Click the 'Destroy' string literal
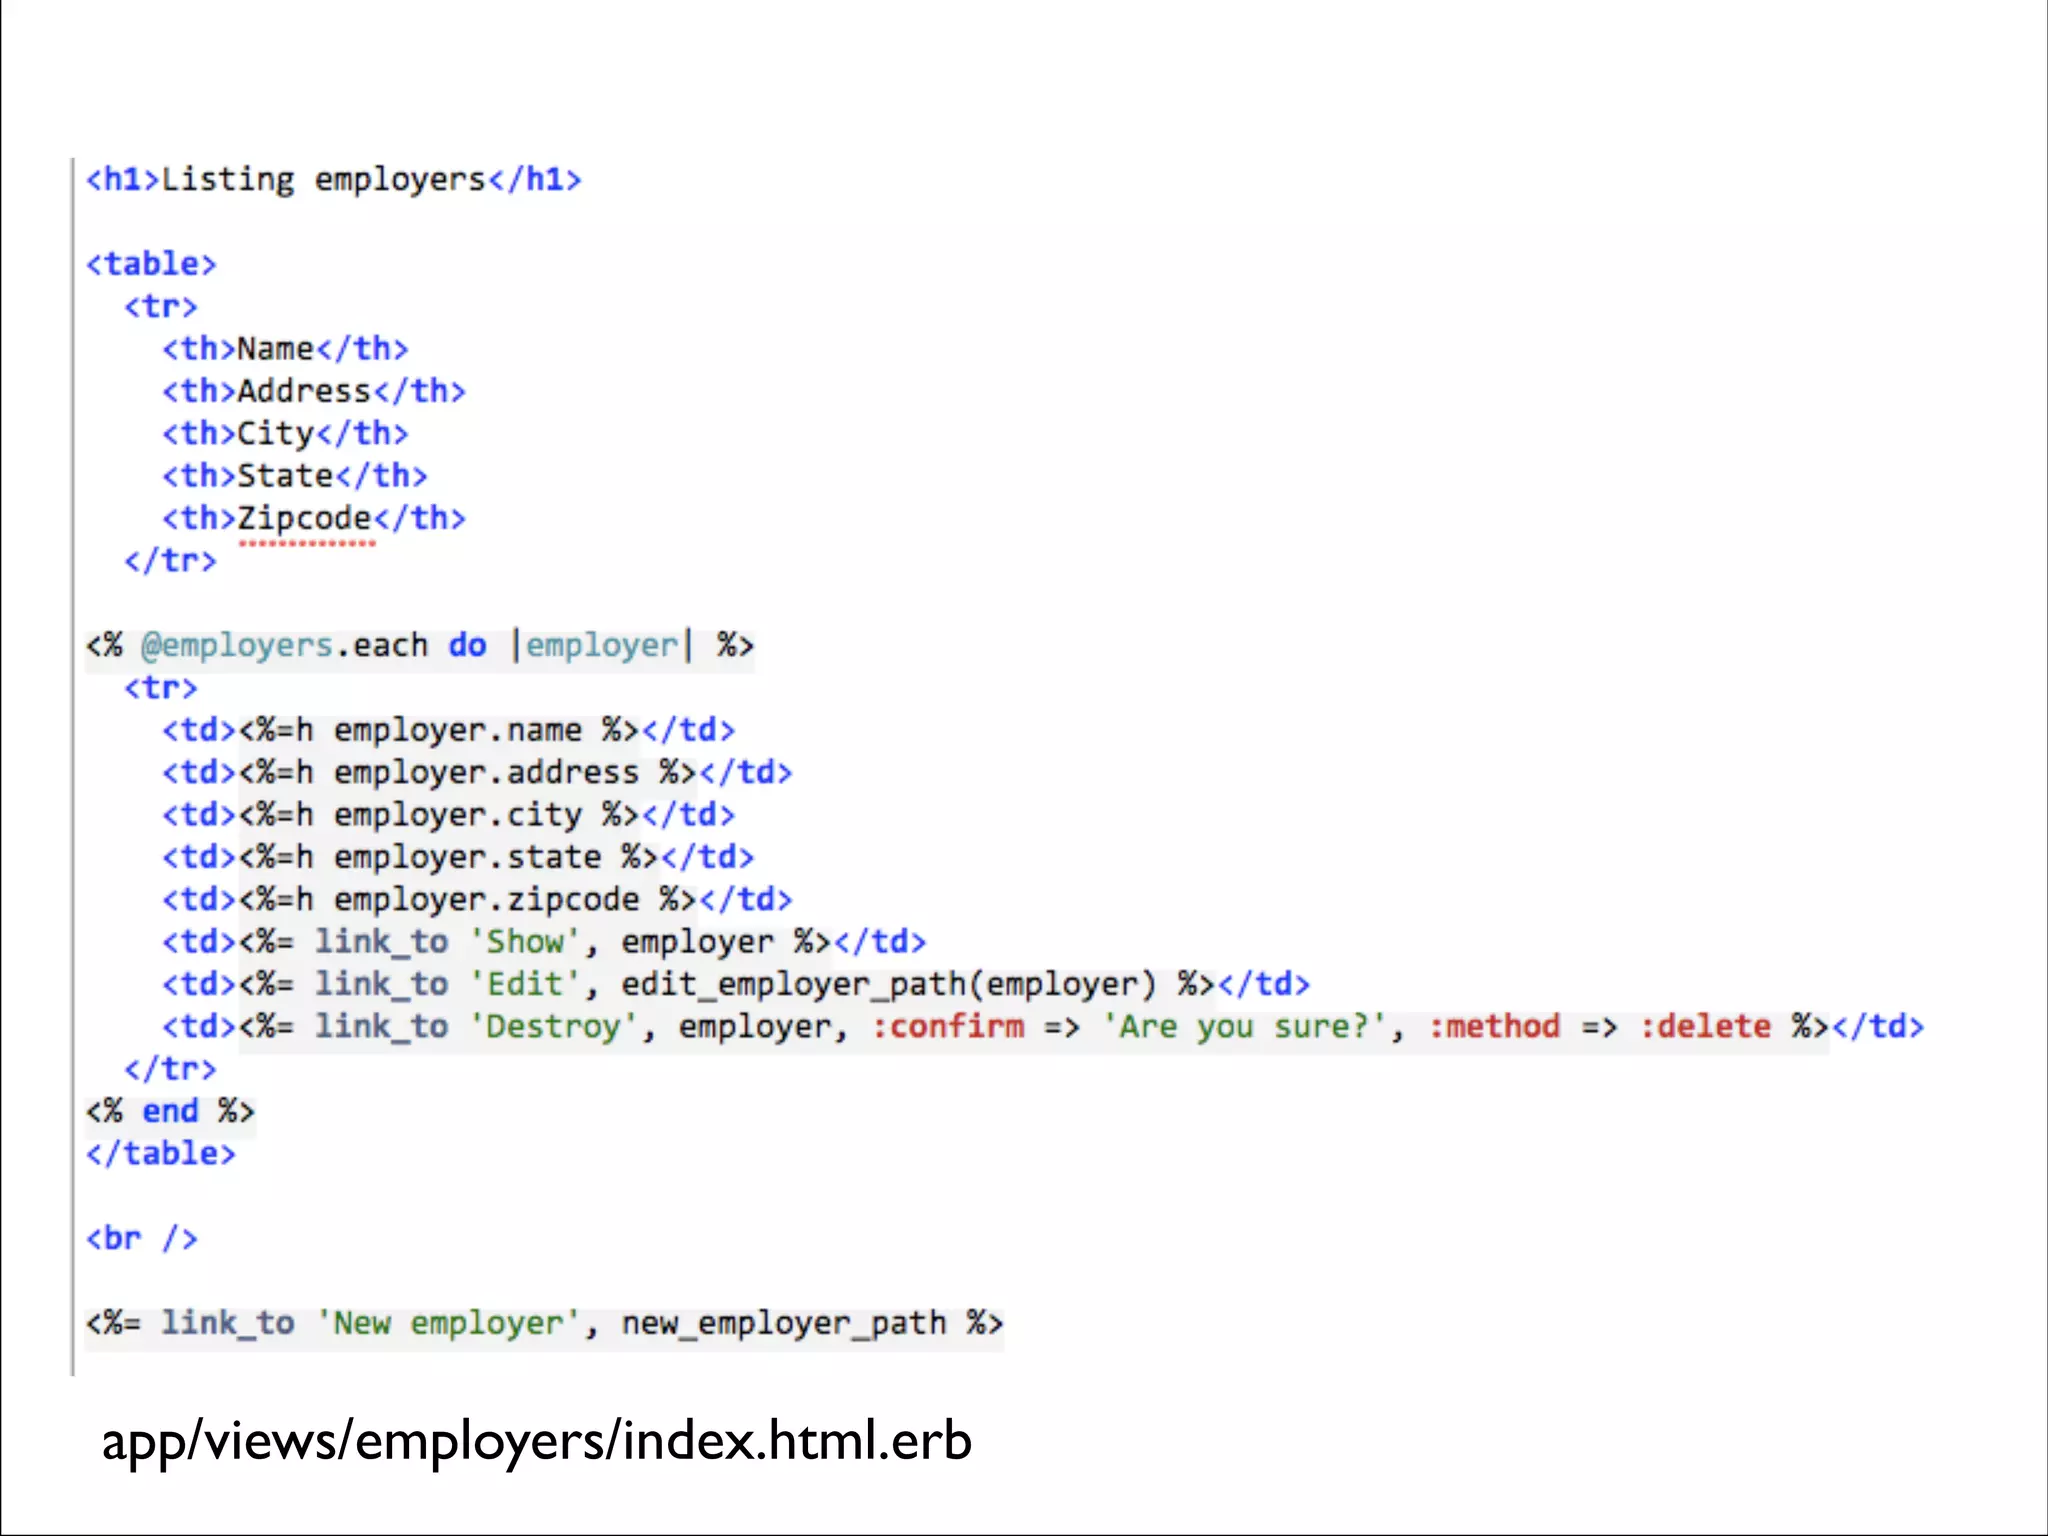Screen dimensions: 2048x1536 pos(553,1027)
